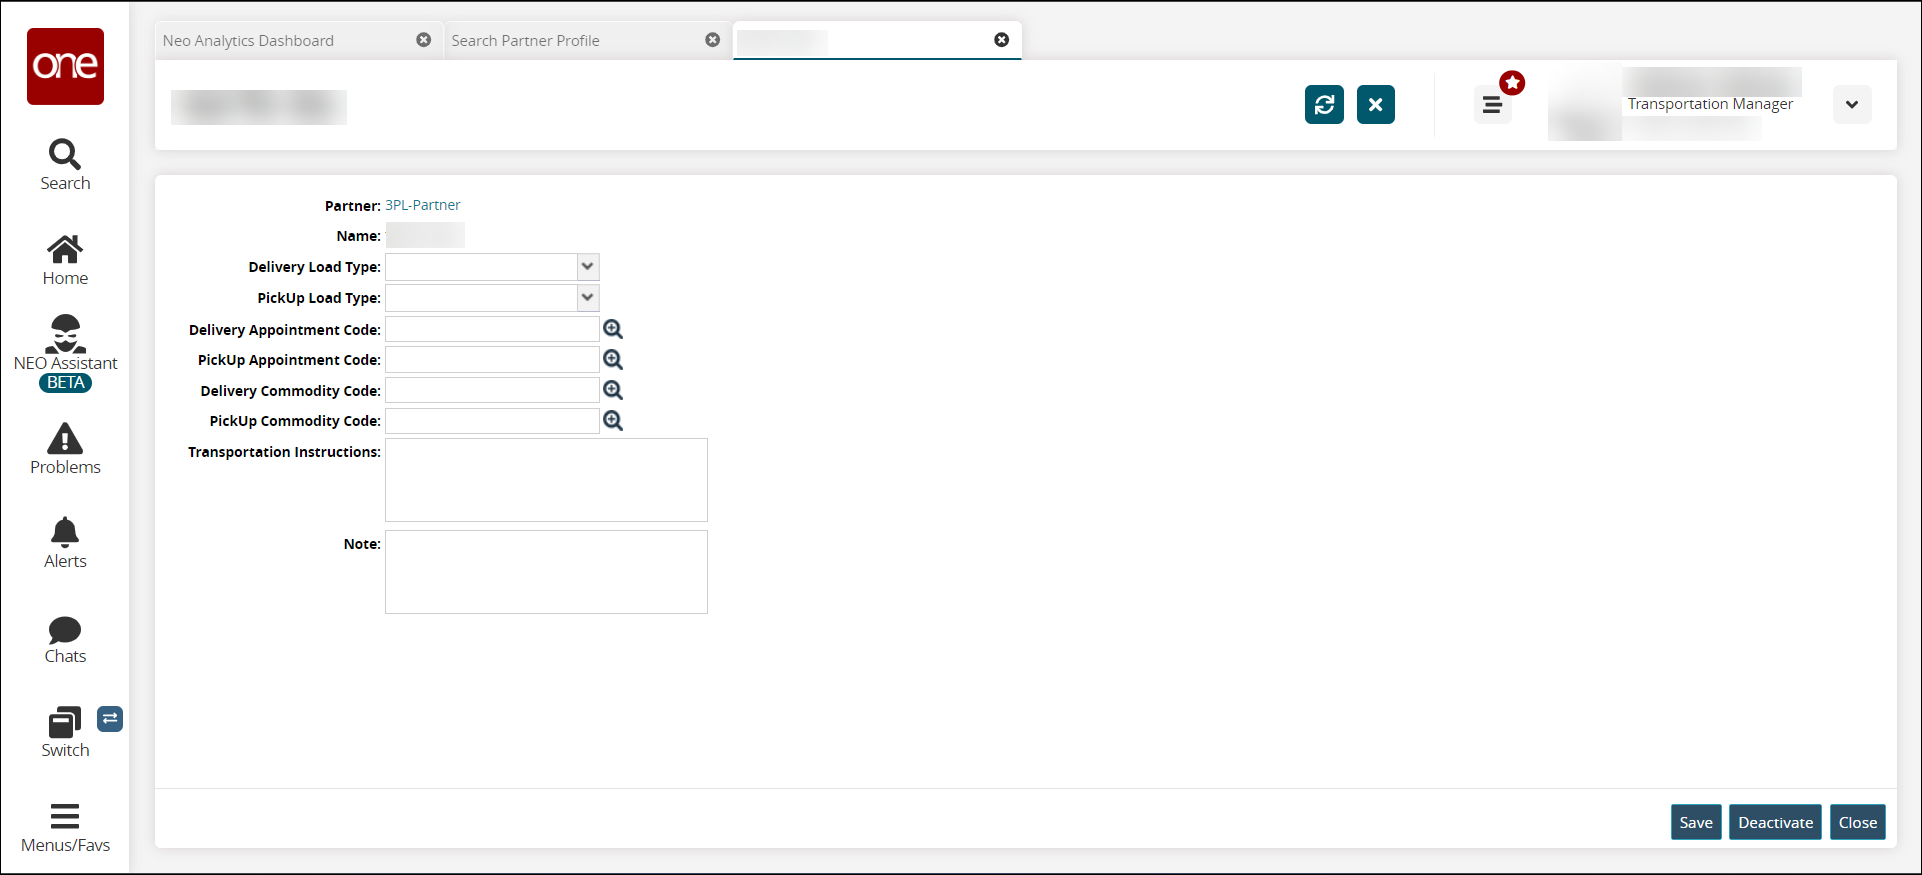Focus the PickUp Commodity Code field

click(x=492, y=421)
